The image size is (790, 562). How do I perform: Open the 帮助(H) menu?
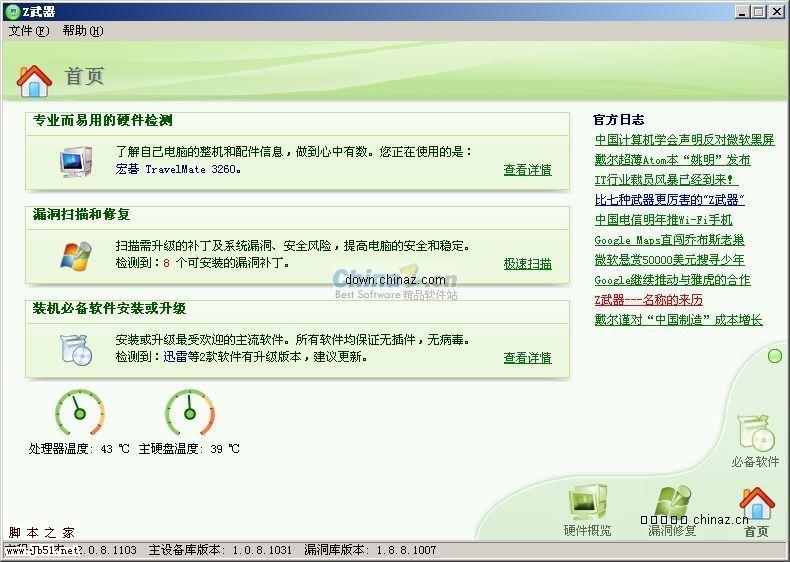click(x=83, y=31)
